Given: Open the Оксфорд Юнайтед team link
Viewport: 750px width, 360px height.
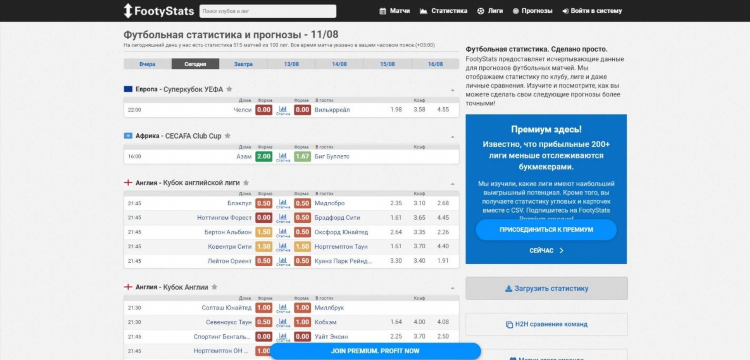Looking at the screenshot, I should click(342, 232).
